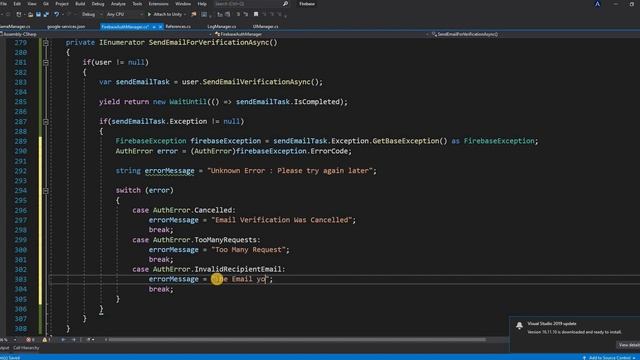Open the Extensions menu

[x=158, y=4]
